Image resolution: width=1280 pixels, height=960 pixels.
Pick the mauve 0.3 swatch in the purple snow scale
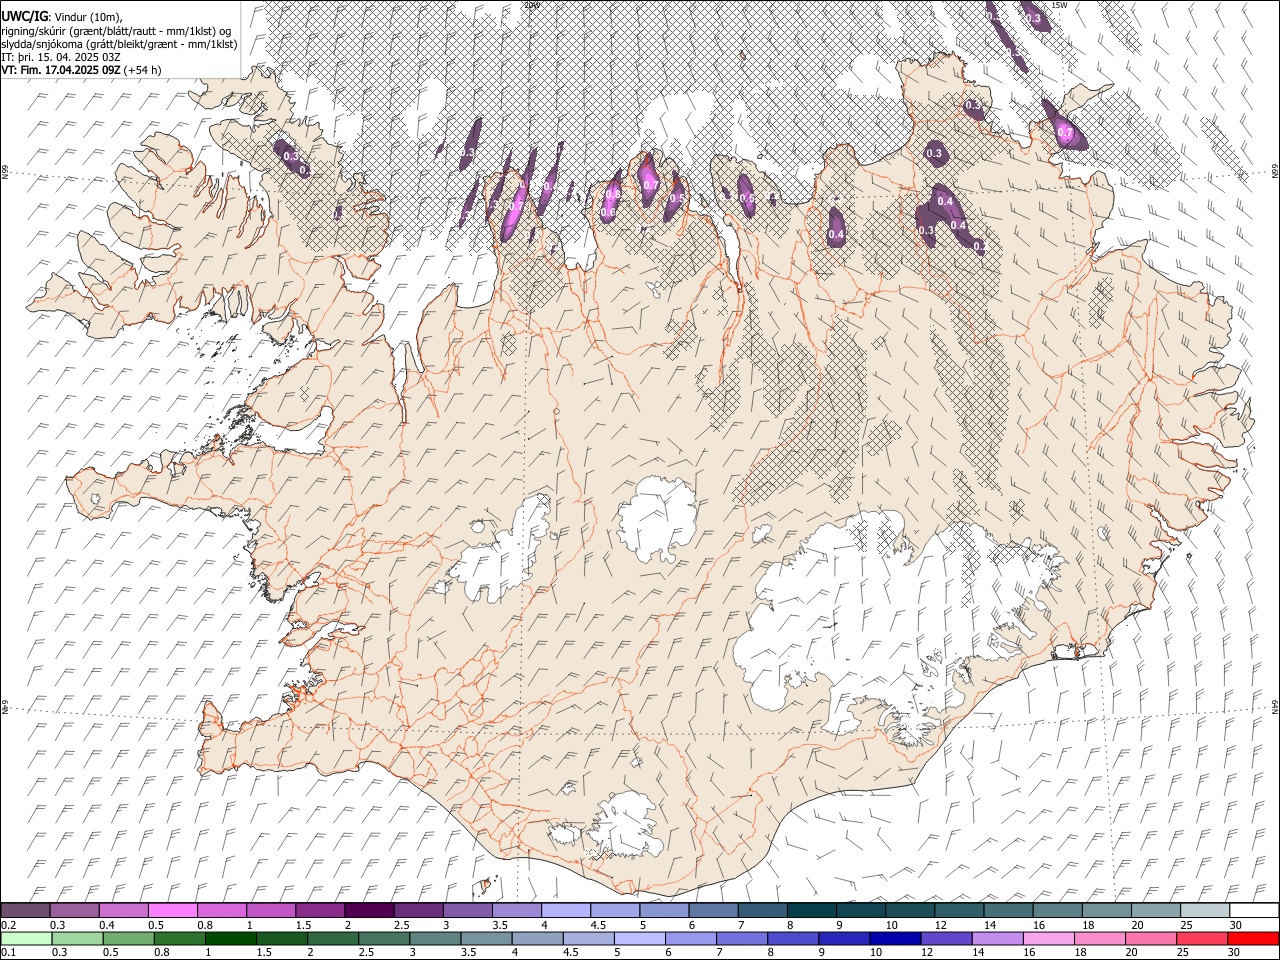coord(74,910)
